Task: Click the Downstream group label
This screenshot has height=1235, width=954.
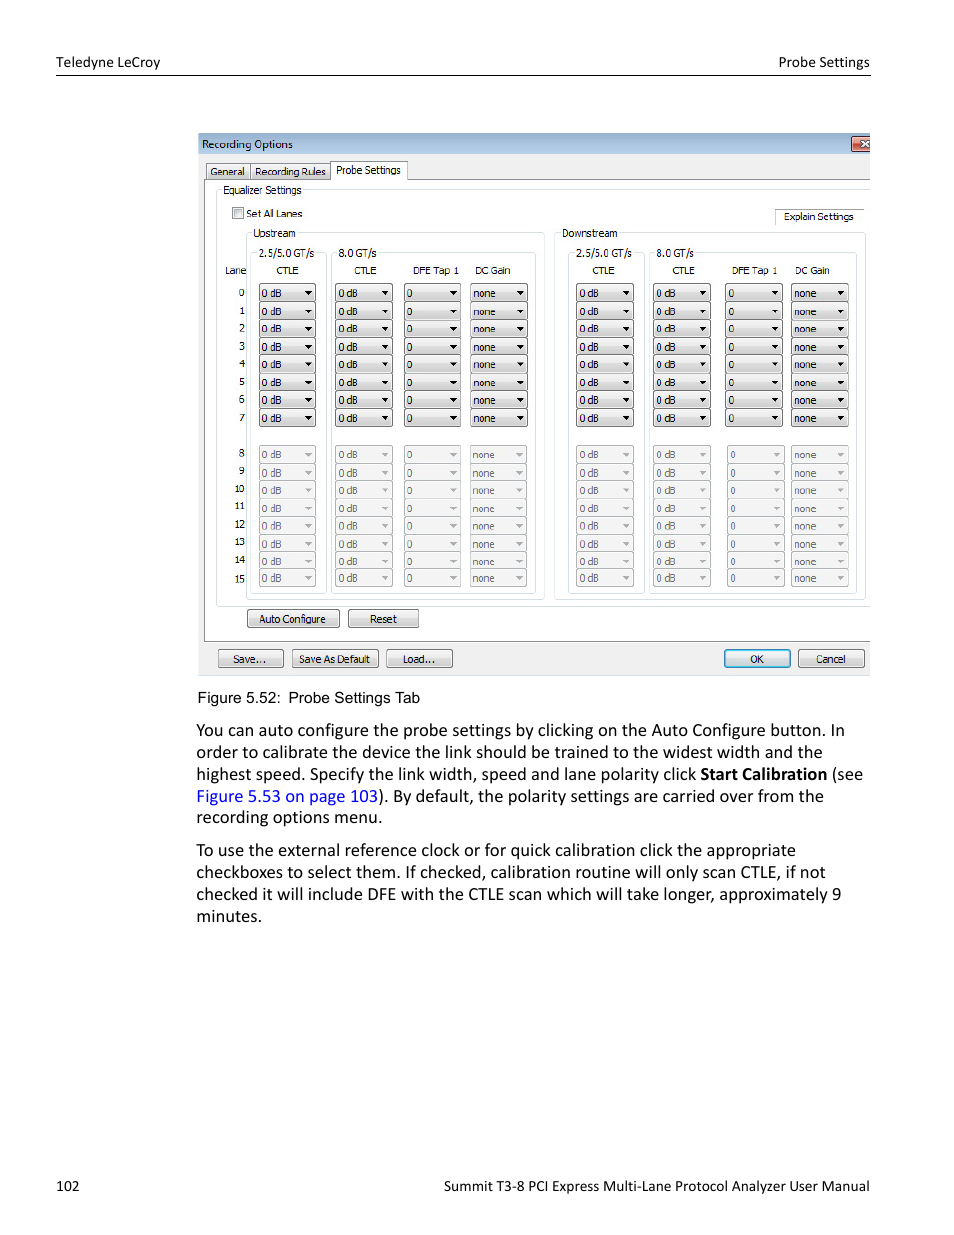Action: [x=590, y=233]
